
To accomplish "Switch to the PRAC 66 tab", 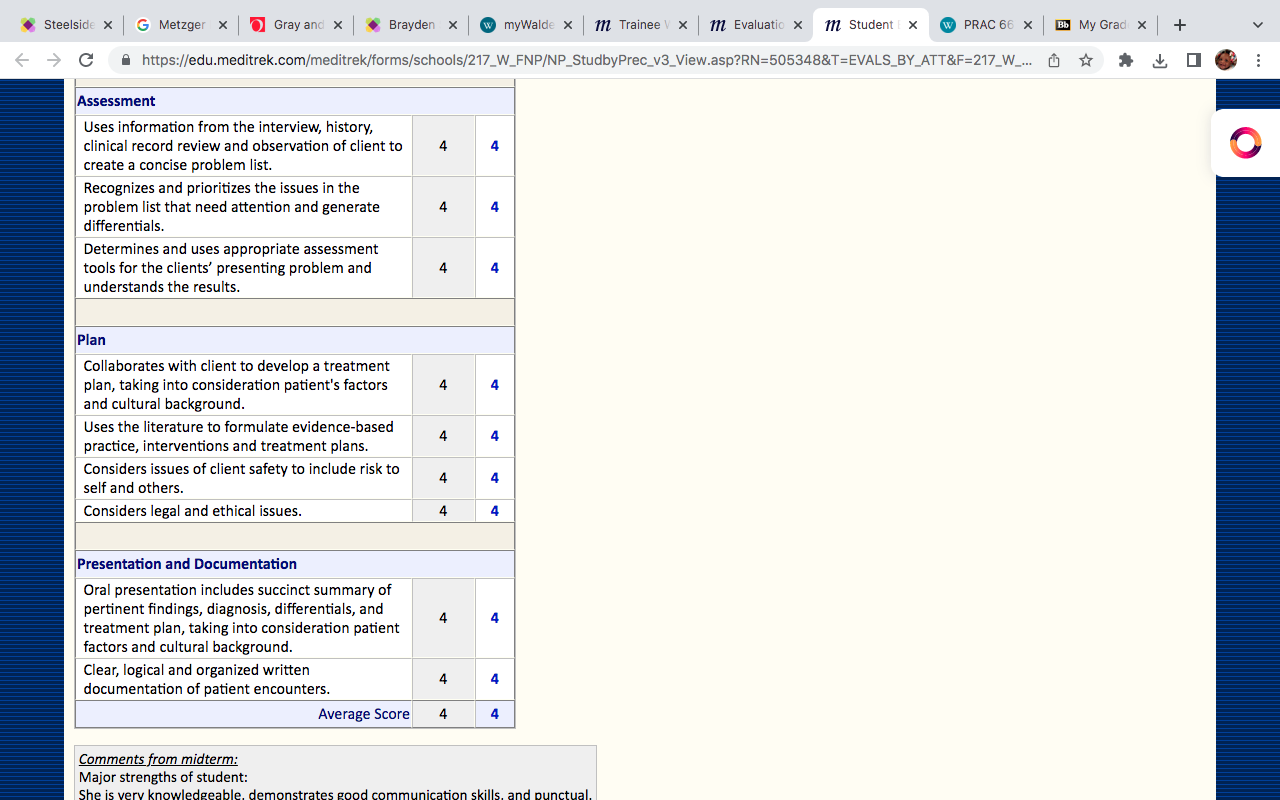I will coord(981,25).
